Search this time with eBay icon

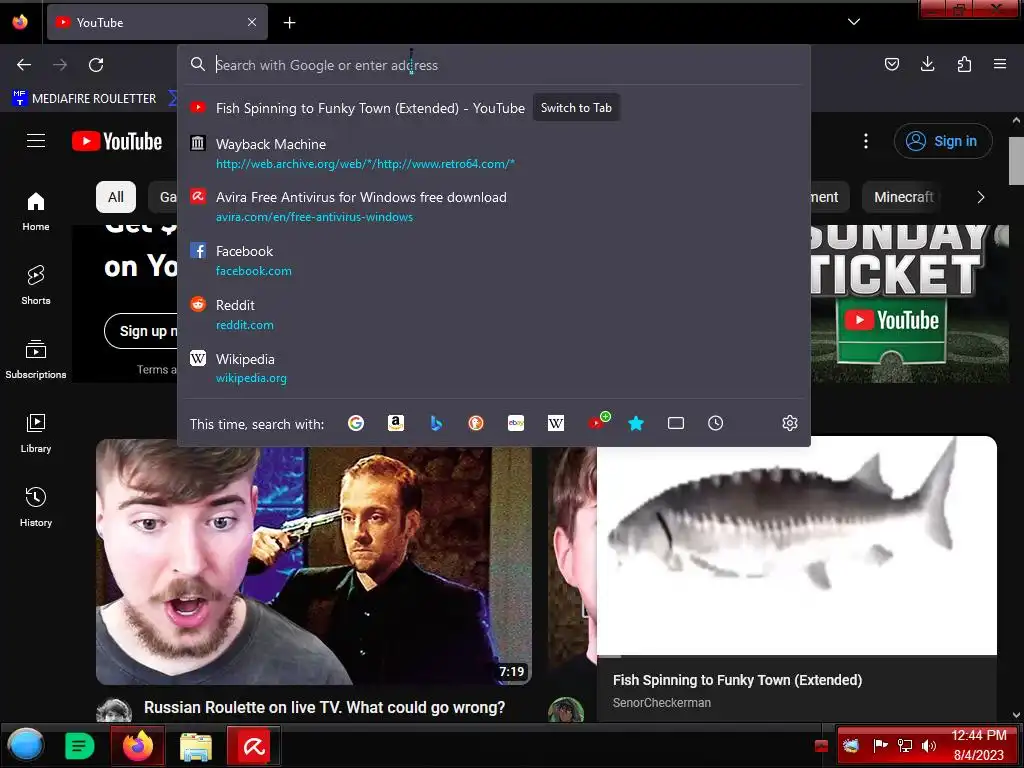point(516,423)
